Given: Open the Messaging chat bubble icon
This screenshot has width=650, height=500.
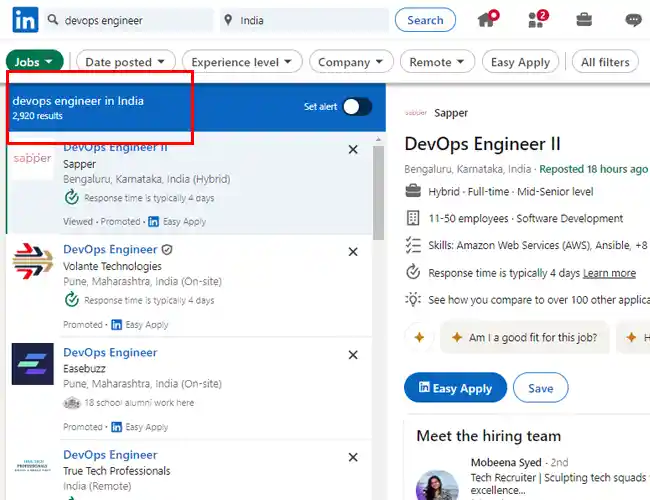Looking at the screenshot, I should pyautogui.click(x=633, y=19).
